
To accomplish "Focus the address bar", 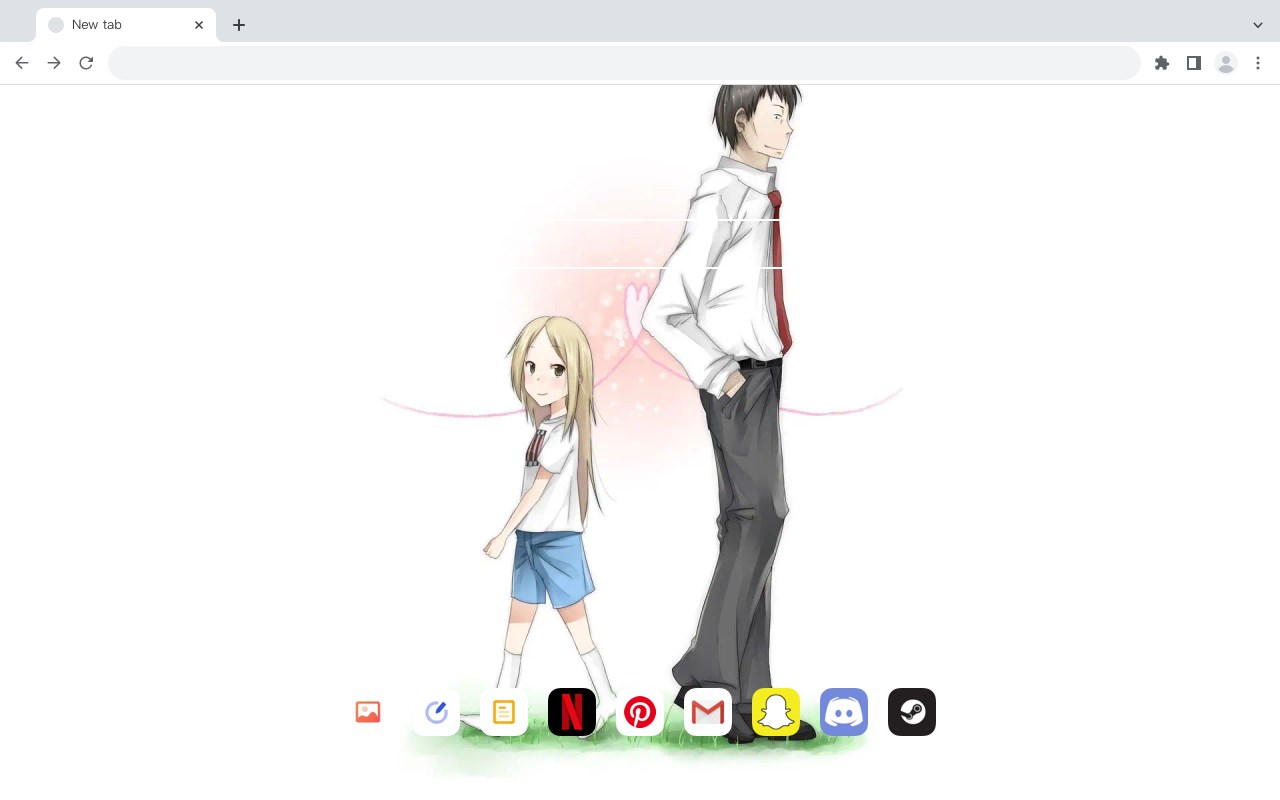I will point(624,63).
